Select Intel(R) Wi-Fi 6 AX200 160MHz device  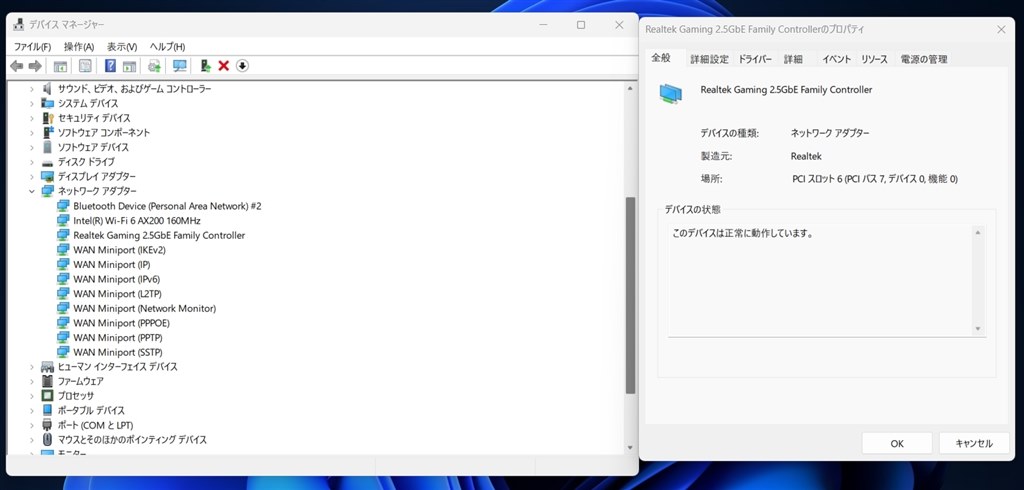tap(136, 221)
